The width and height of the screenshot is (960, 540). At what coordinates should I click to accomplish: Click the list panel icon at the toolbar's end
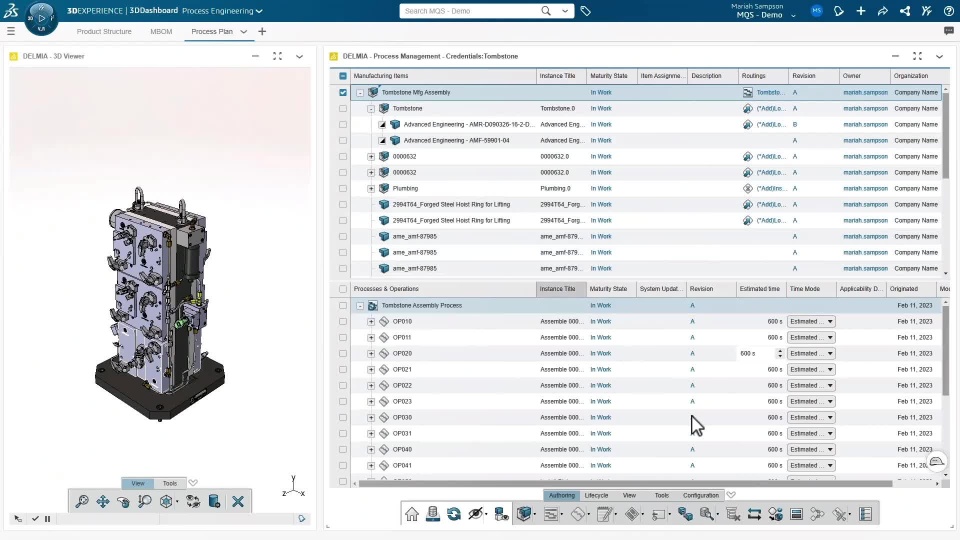(x=866, y=514)
